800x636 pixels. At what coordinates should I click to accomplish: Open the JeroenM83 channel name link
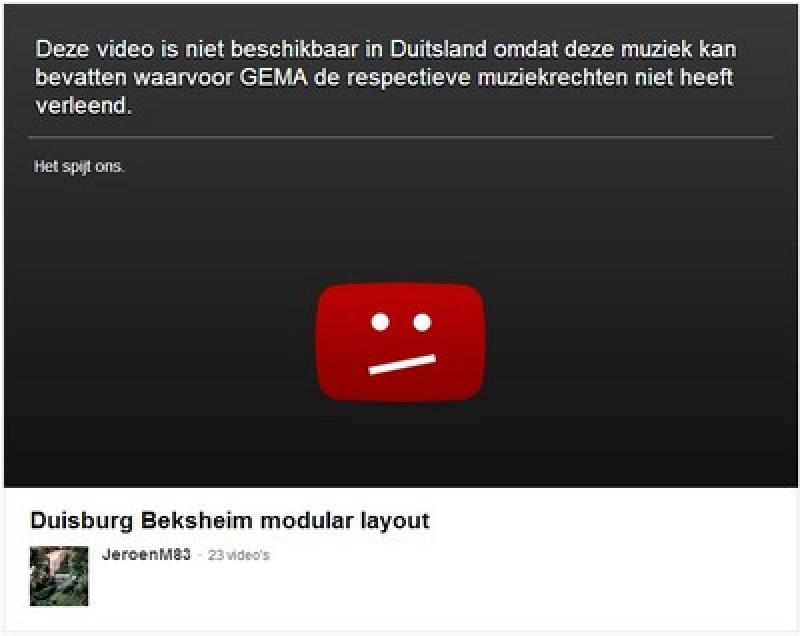(146, 554)
